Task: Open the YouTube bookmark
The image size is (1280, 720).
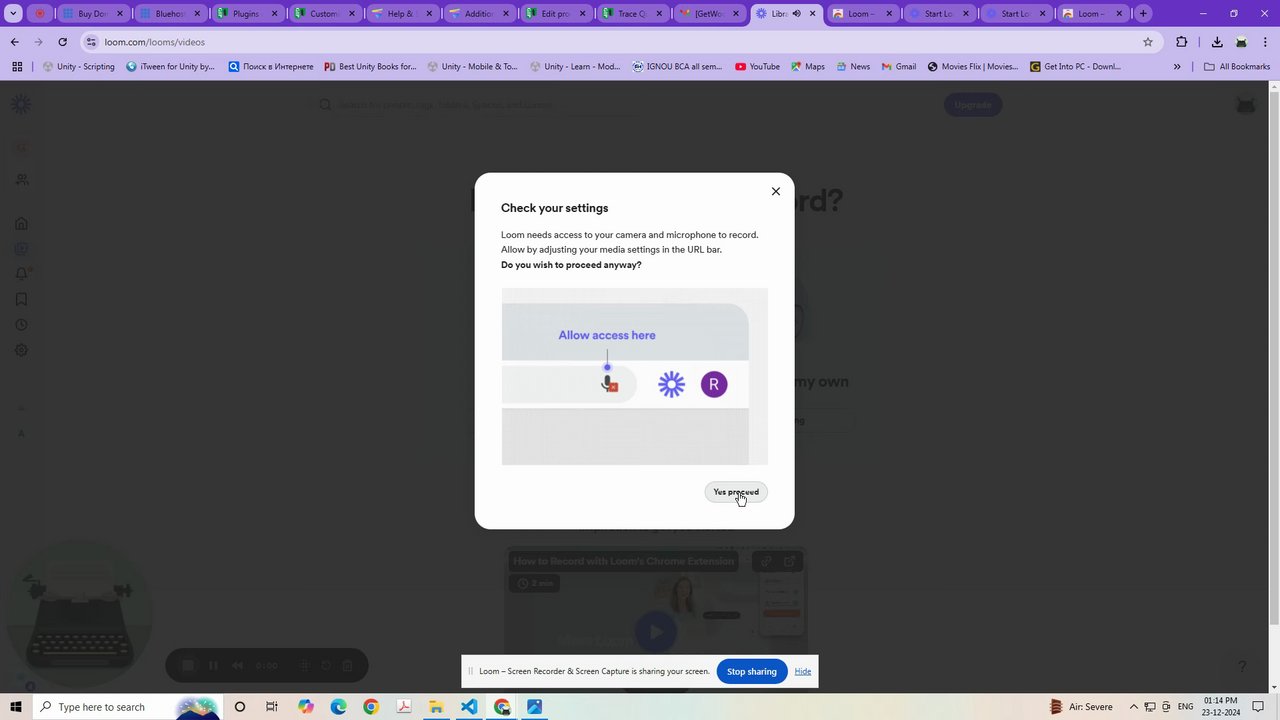Action: coord(757,67)
